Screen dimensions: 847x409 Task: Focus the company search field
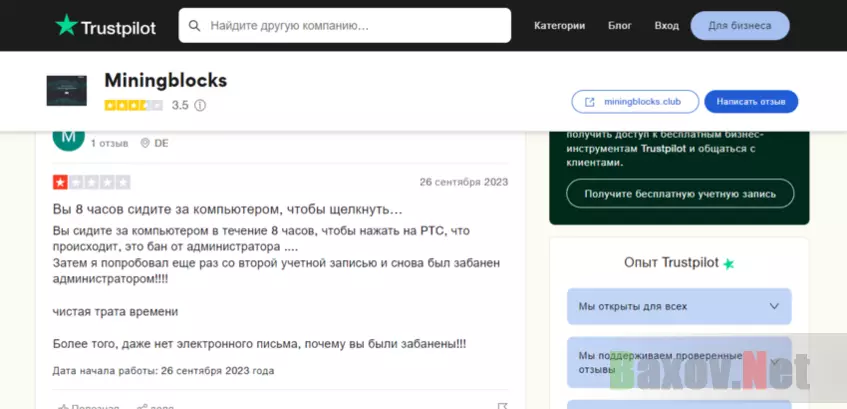pos(345,25)
